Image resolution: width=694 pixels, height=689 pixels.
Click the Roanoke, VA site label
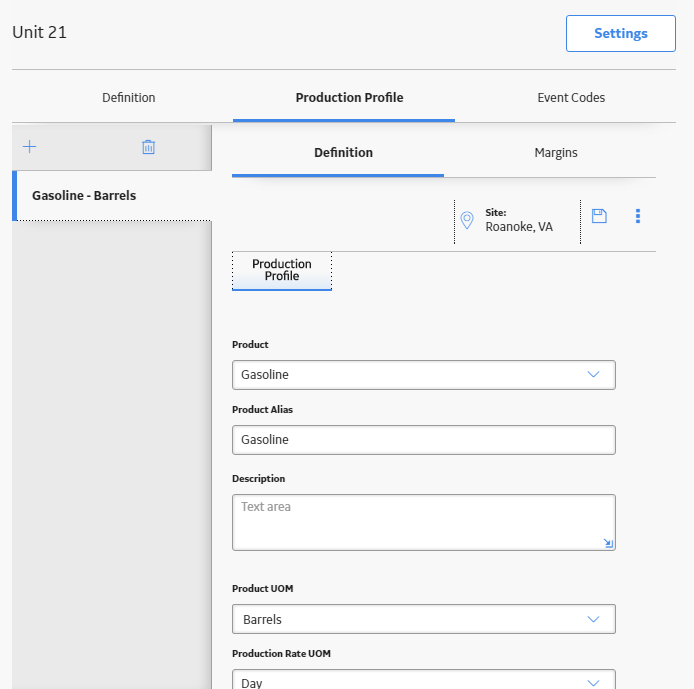(519, 227)
